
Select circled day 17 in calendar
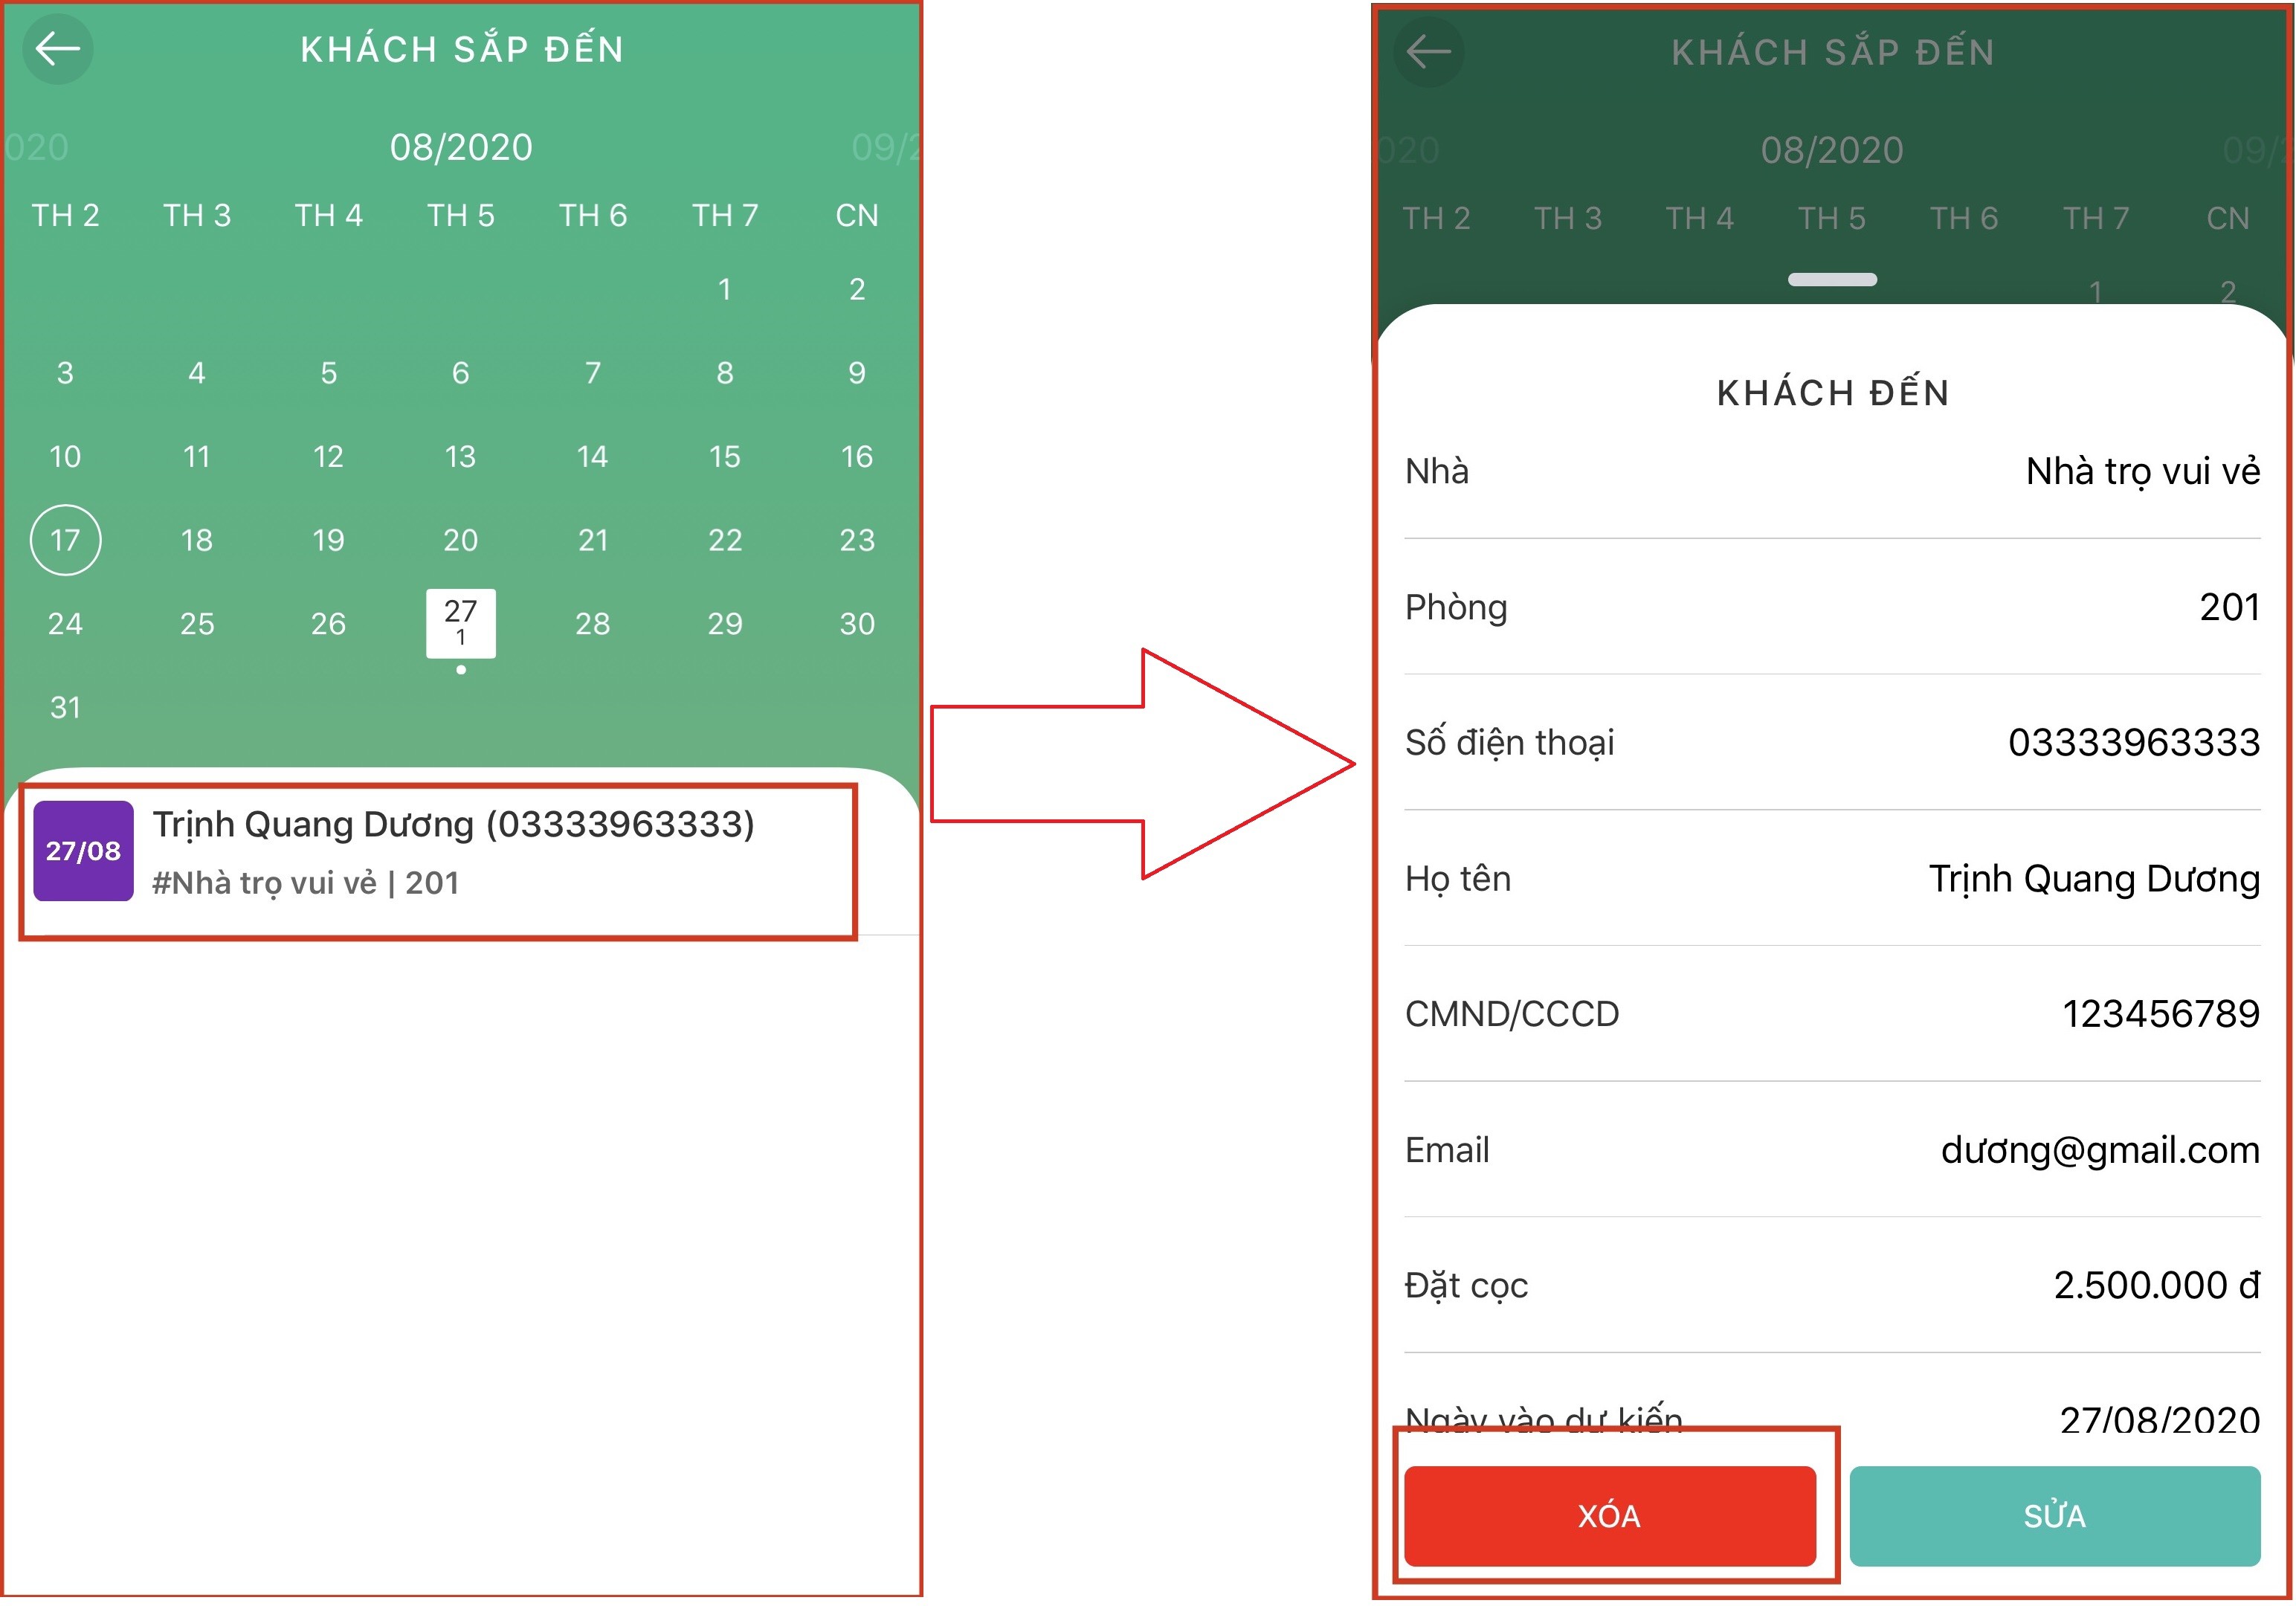coord(65,540)
